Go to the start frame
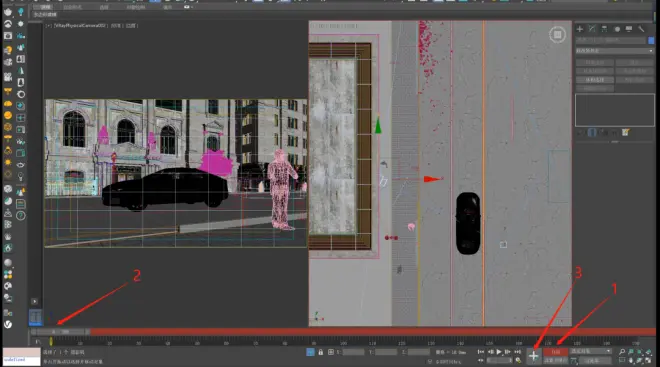Image resolution: width=660 pixels, height=367 pixels. click(481, 352)
